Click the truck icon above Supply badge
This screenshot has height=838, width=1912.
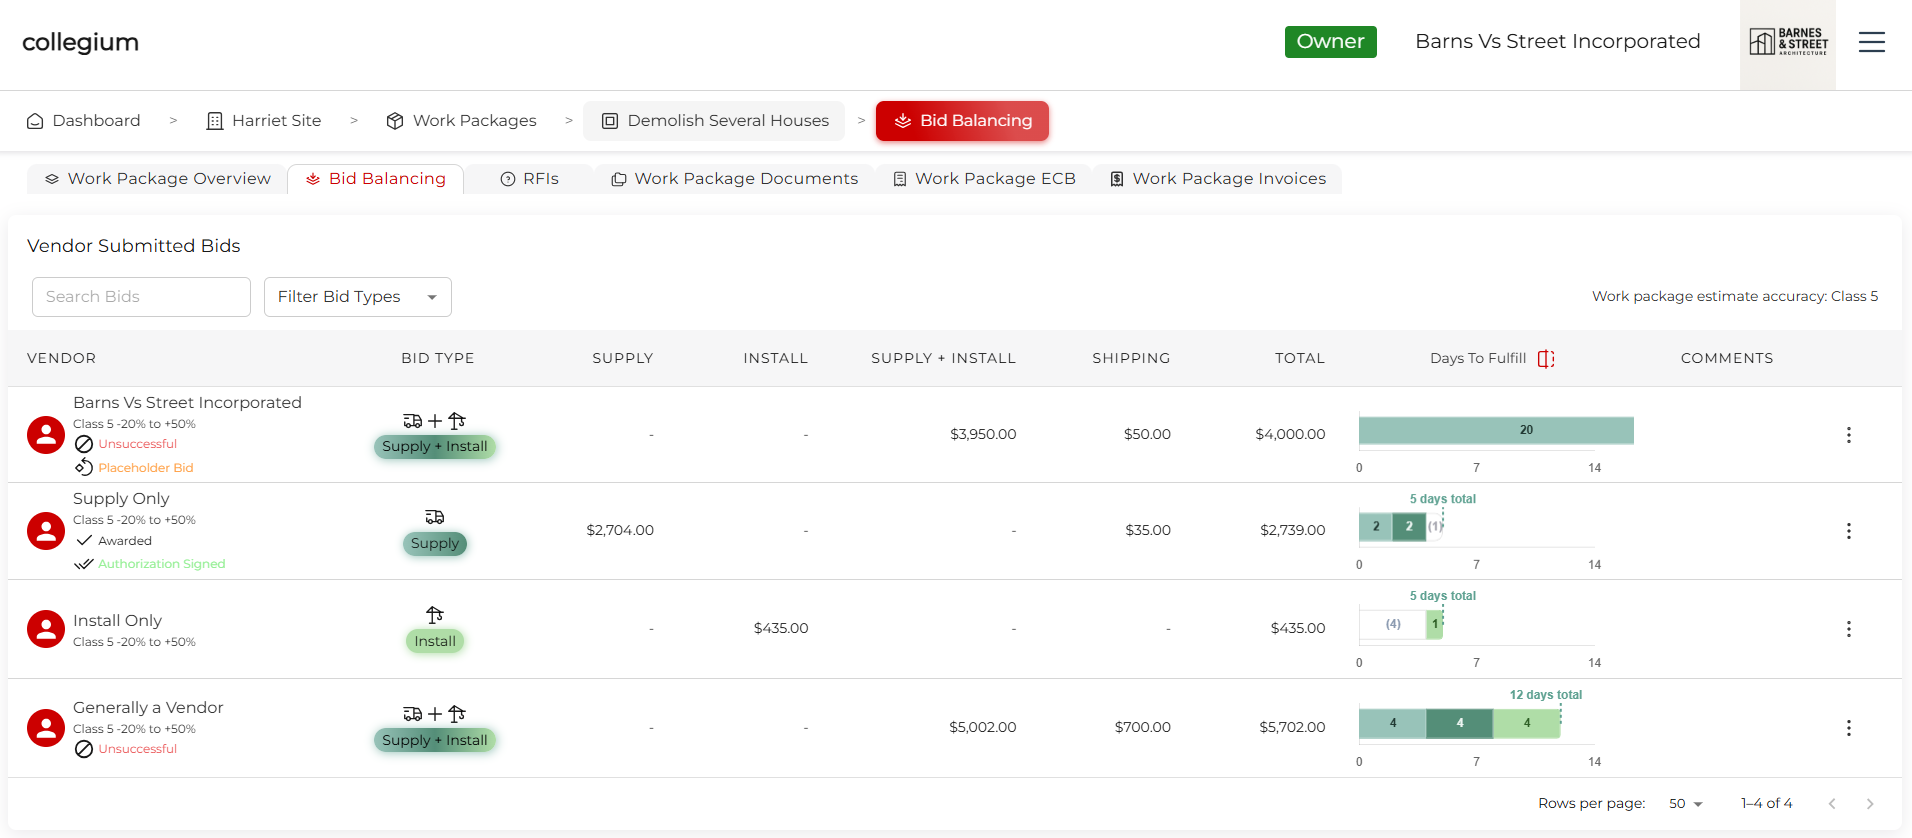coord(435,517)
